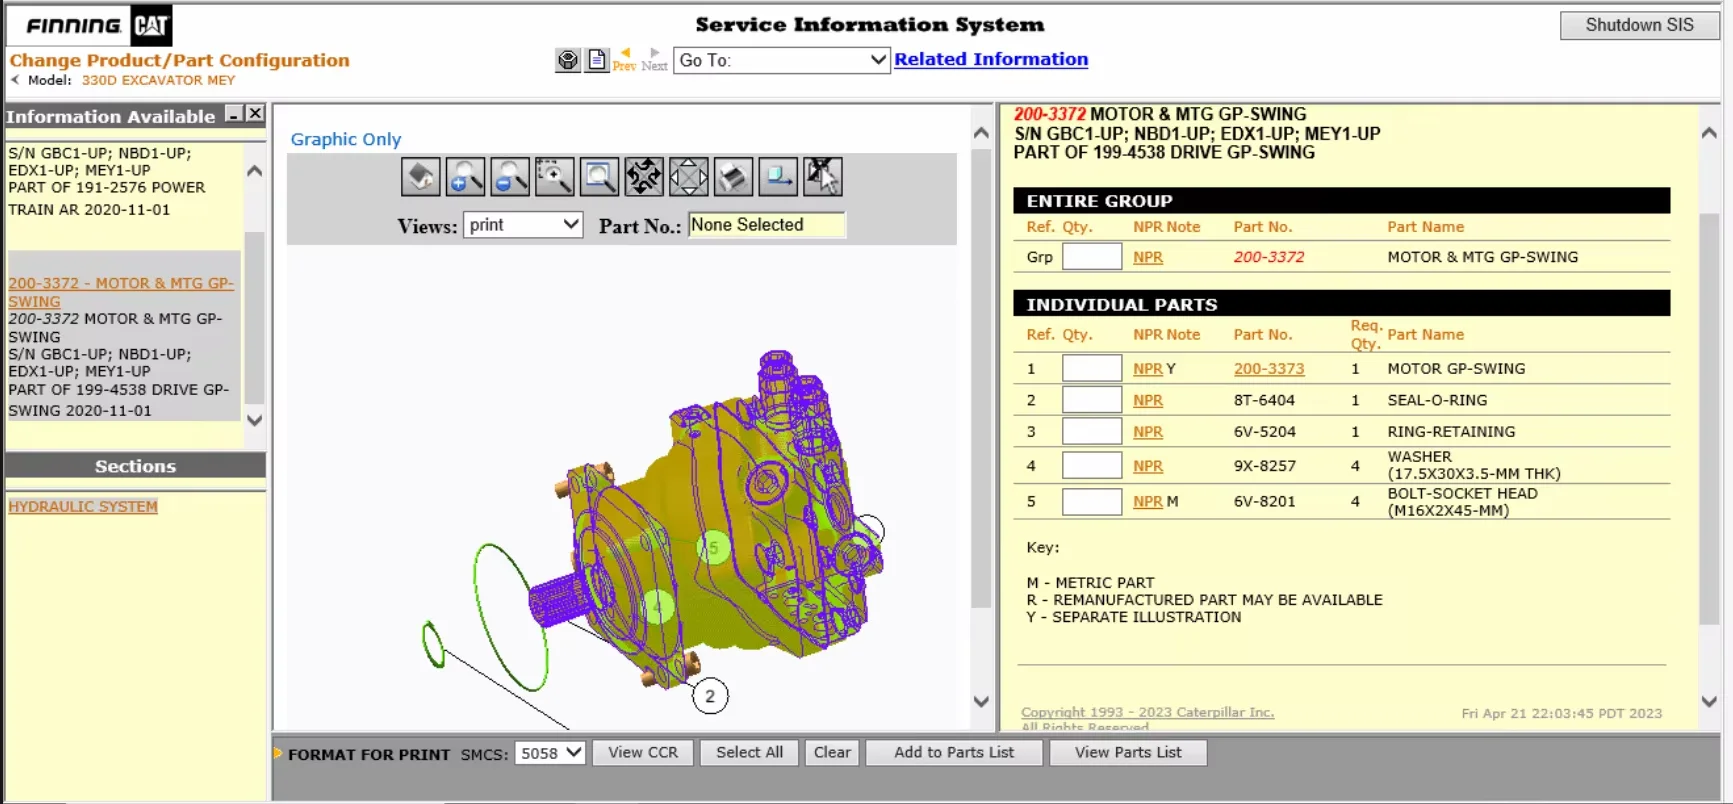The height and width of the screenshot is (804, 1733).
Task: Click the Add to Parts List button
Action: point(953,753)
